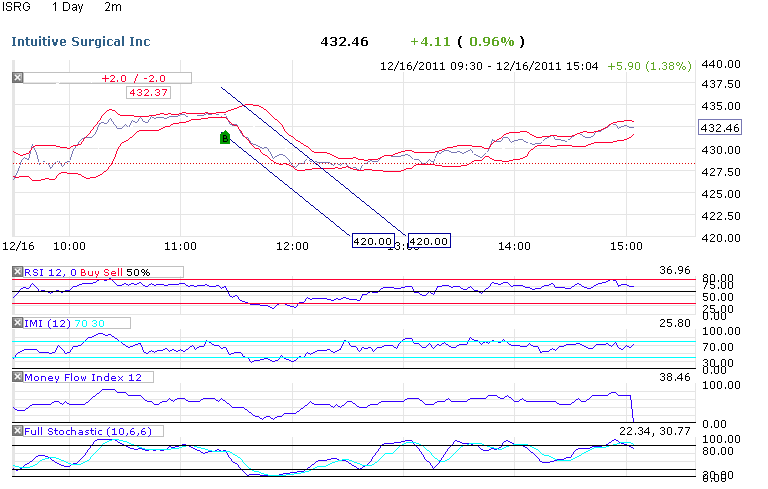This screenshot has width=768, height=489.
Task: Click the 440.00 price axis label
Action: pos(721,64)
